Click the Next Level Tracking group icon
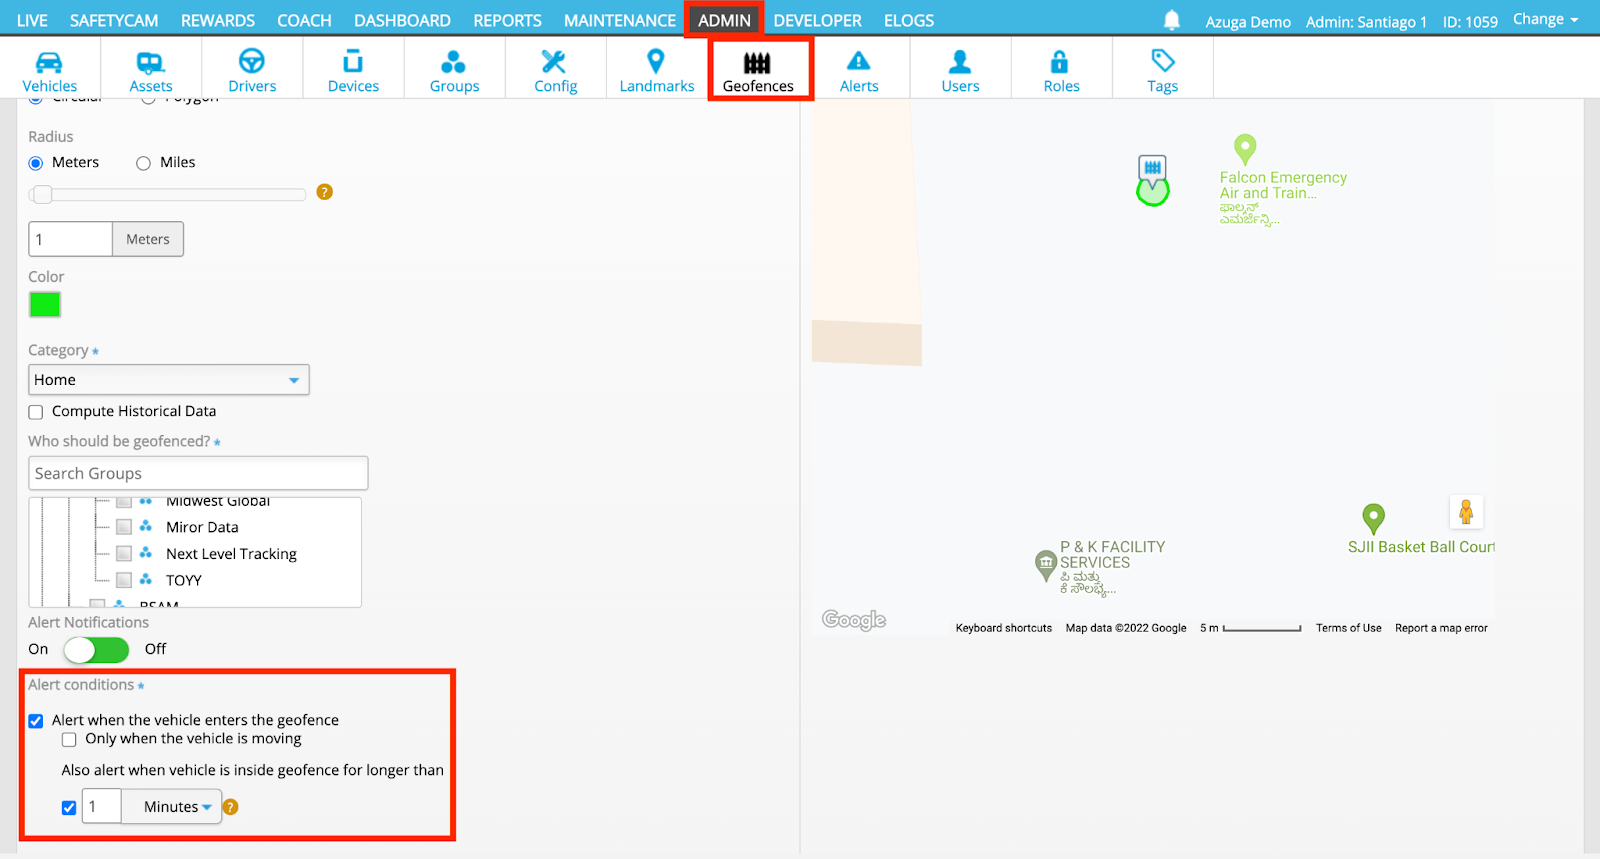The image size is (1600, 859). [x=146, y=553]
